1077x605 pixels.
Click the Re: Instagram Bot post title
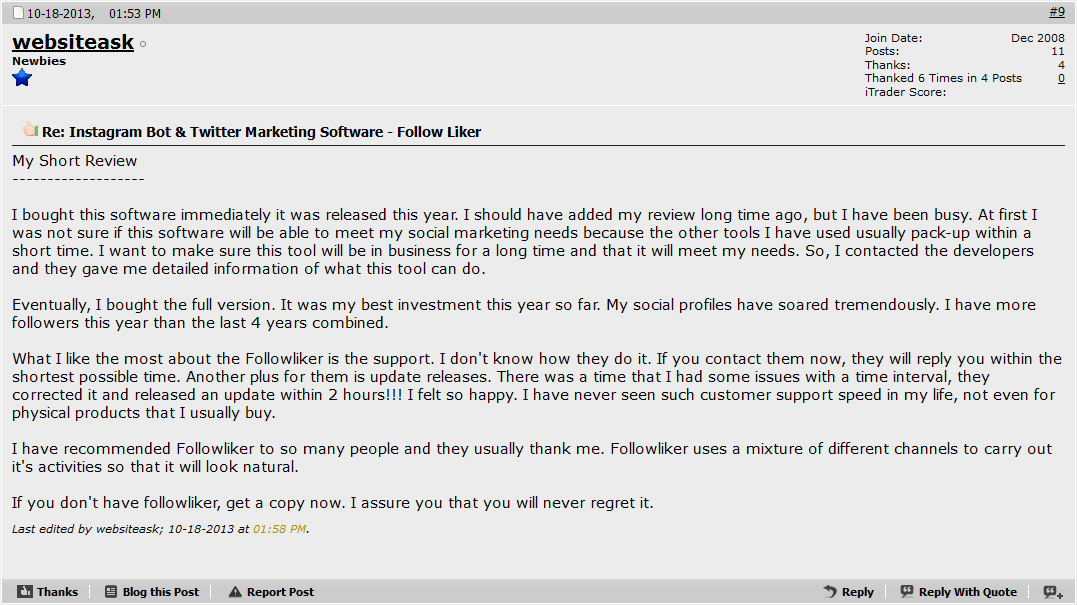tap(261, 132)
